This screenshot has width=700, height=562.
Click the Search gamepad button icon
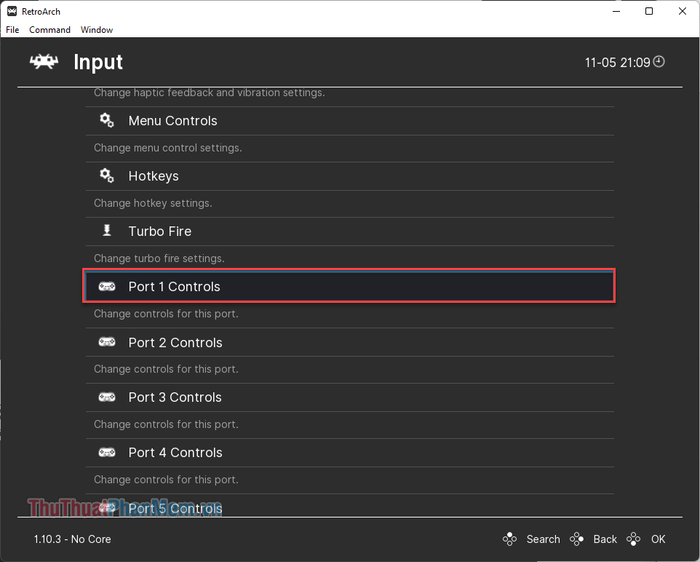pos(509,539)
